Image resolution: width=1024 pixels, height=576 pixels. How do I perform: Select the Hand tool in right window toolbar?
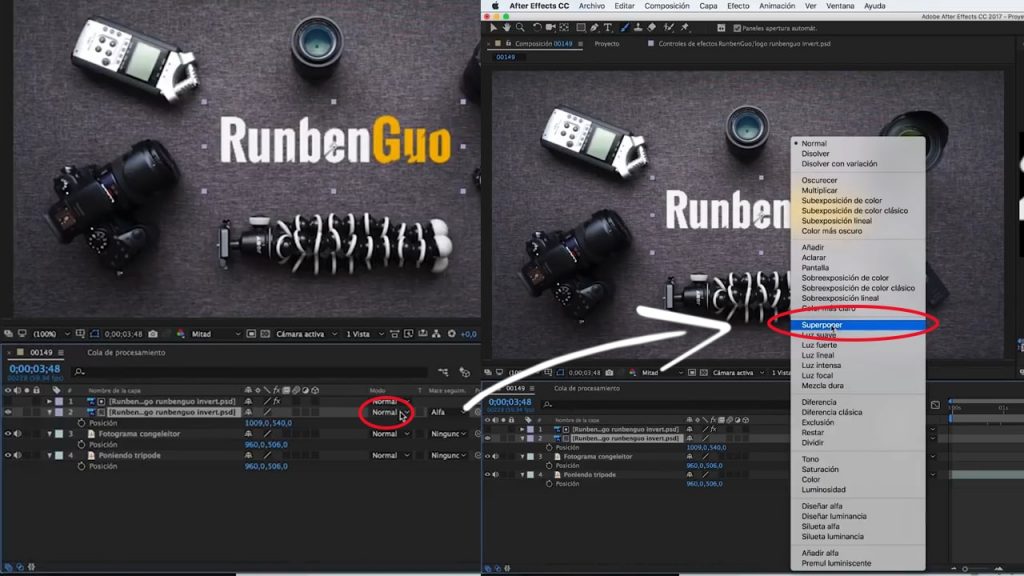(x=506, y=27)
